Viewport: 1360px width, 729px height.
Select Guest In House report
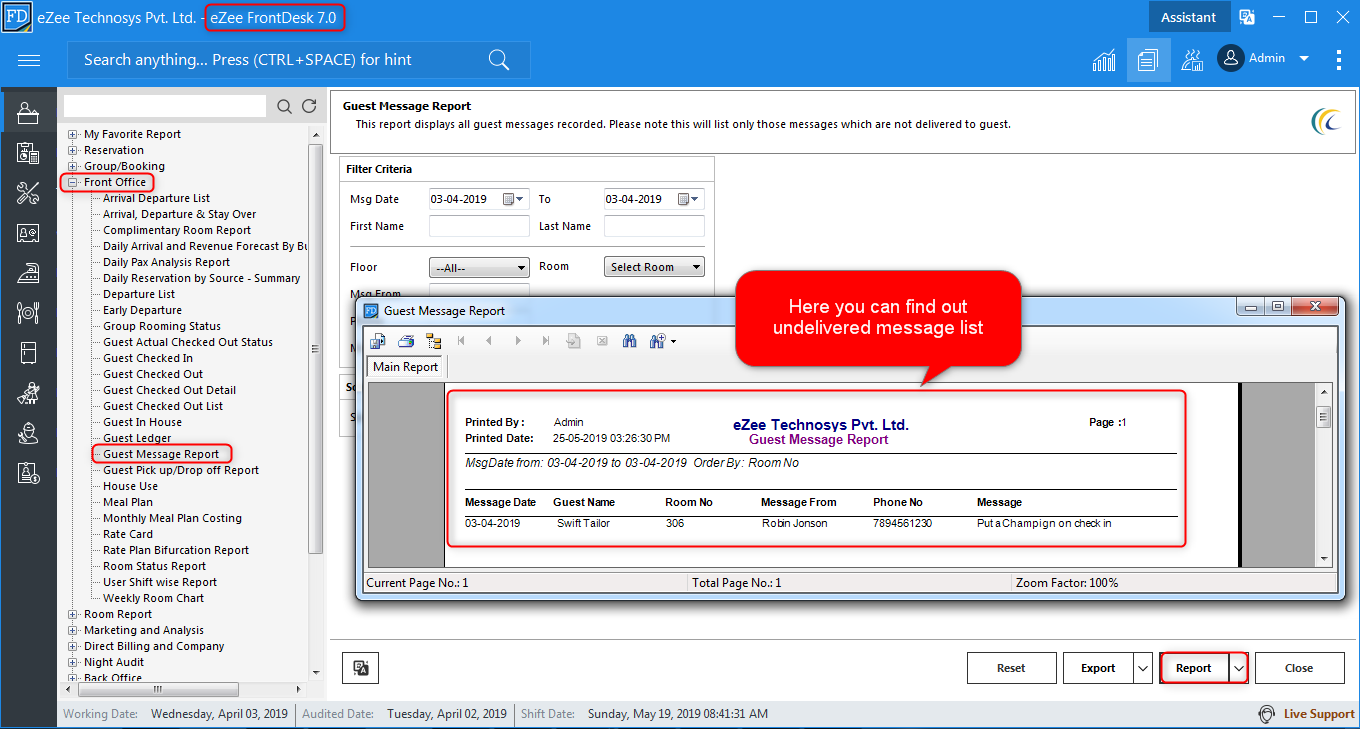(x=142, y=422)
